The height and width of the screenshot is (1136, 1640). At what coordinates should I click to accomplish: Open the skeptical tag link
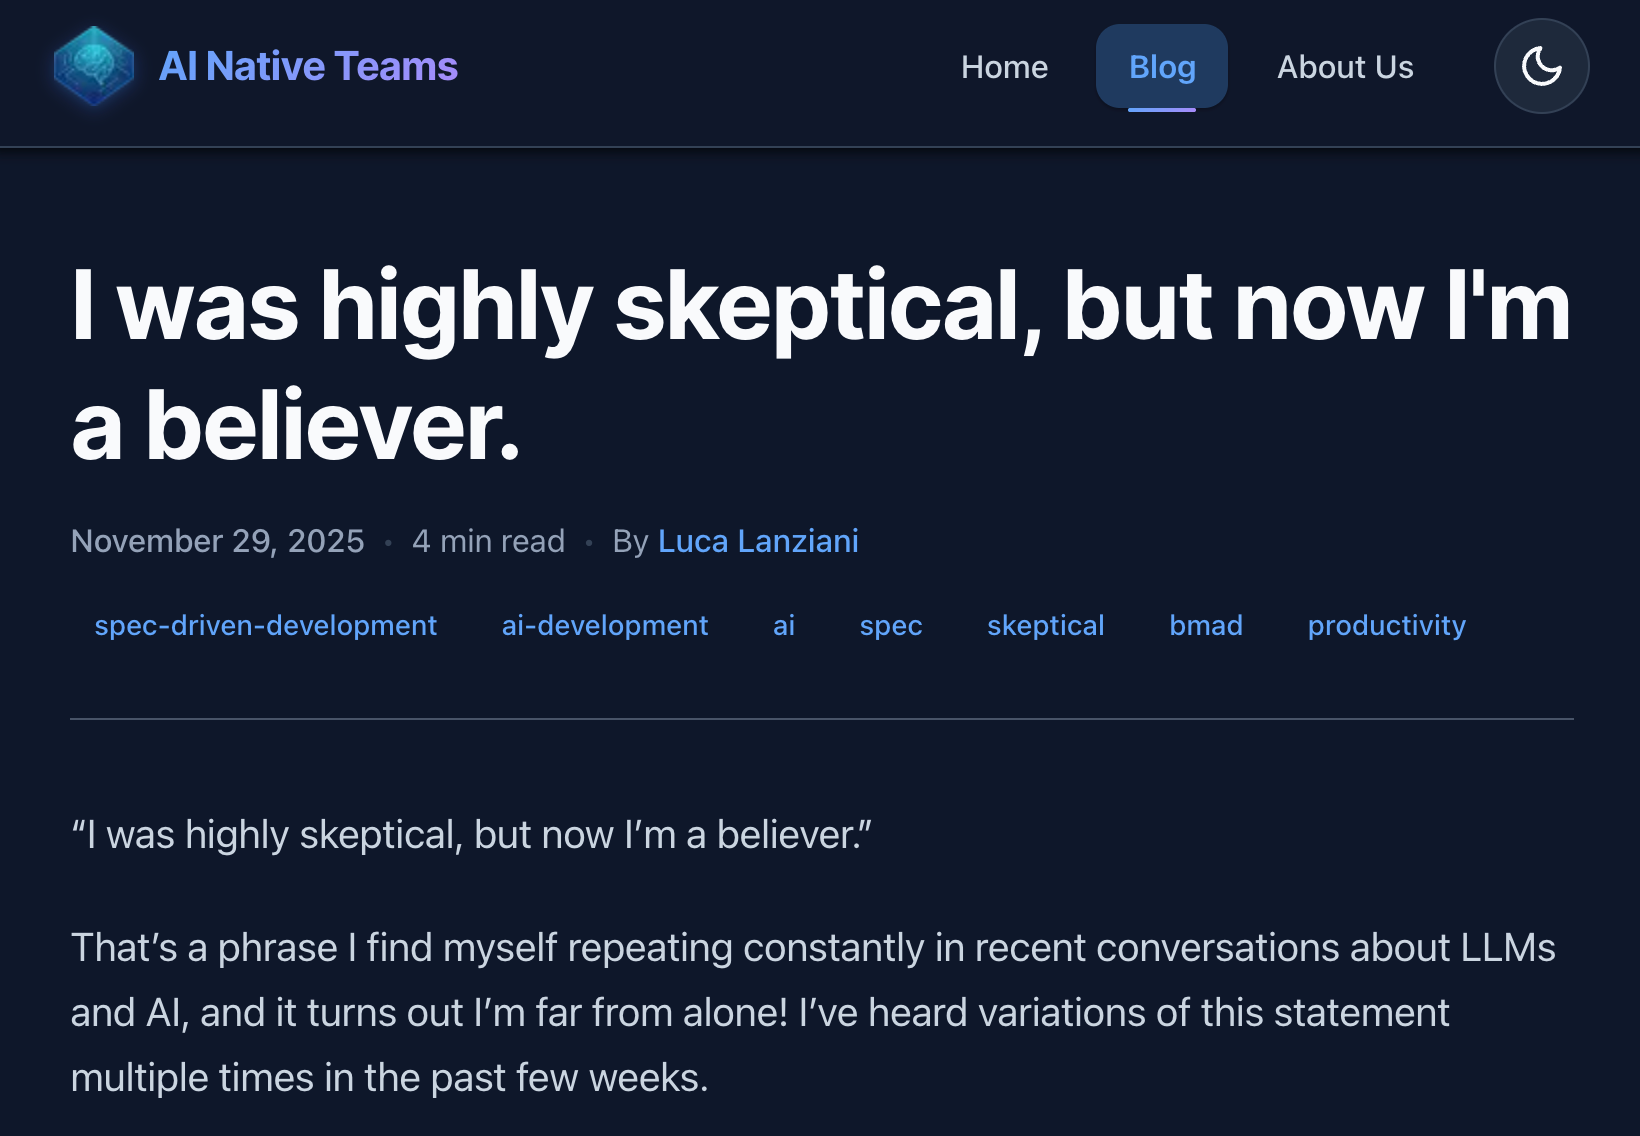(1046, 625)
